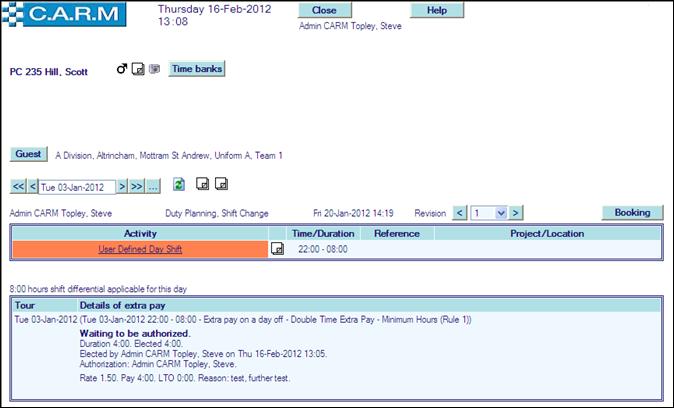Screen dimensions: 674x408
Task: Click the Tue 03-Jan-2012 date field
Action: coord(77,187)
